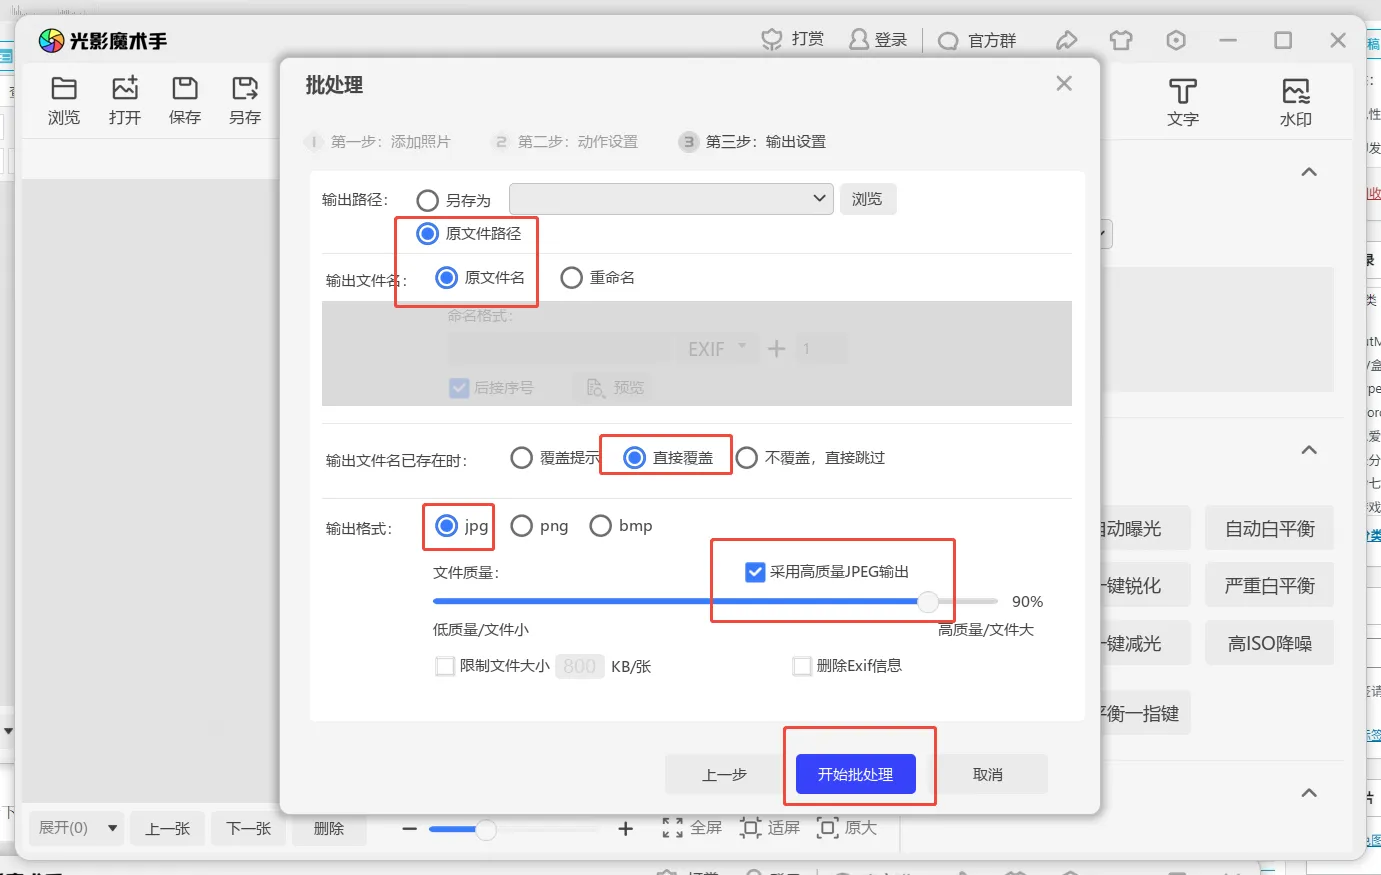Image resolution: width=1381 pixels, height=875 pixels.
Task: Click the file size limit 800 field
Action: tap(580, 666)
